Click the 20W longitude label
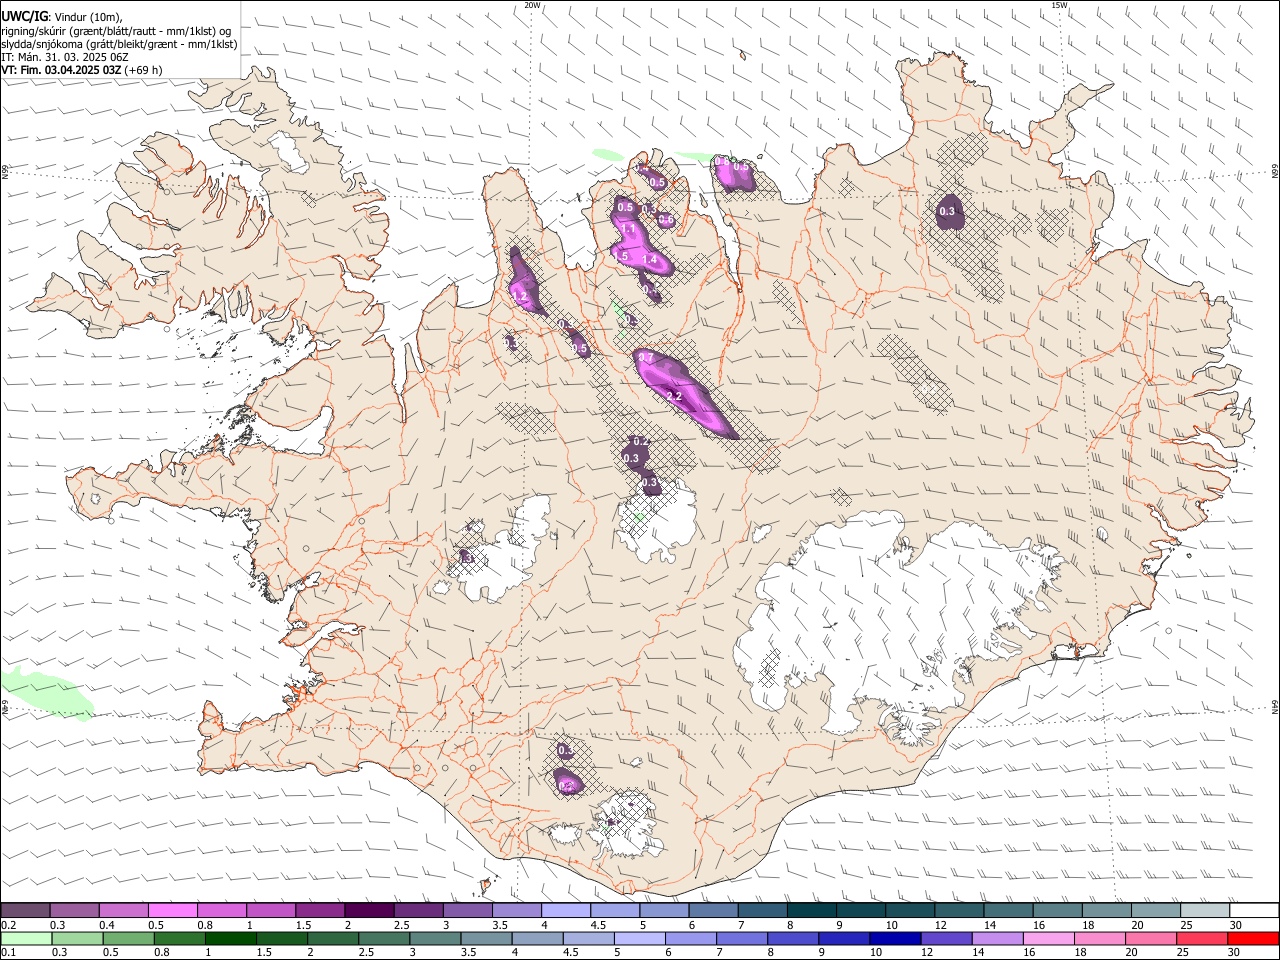The width and height of the screenshot is (1280, 960). (x=533, y=5)
